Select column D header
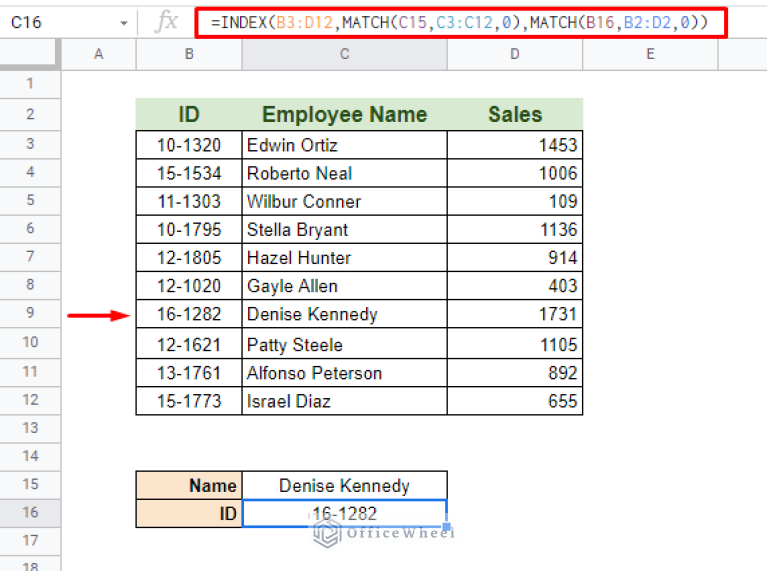The height and width of the screenshot is (571, 767). tap(514, 54)
